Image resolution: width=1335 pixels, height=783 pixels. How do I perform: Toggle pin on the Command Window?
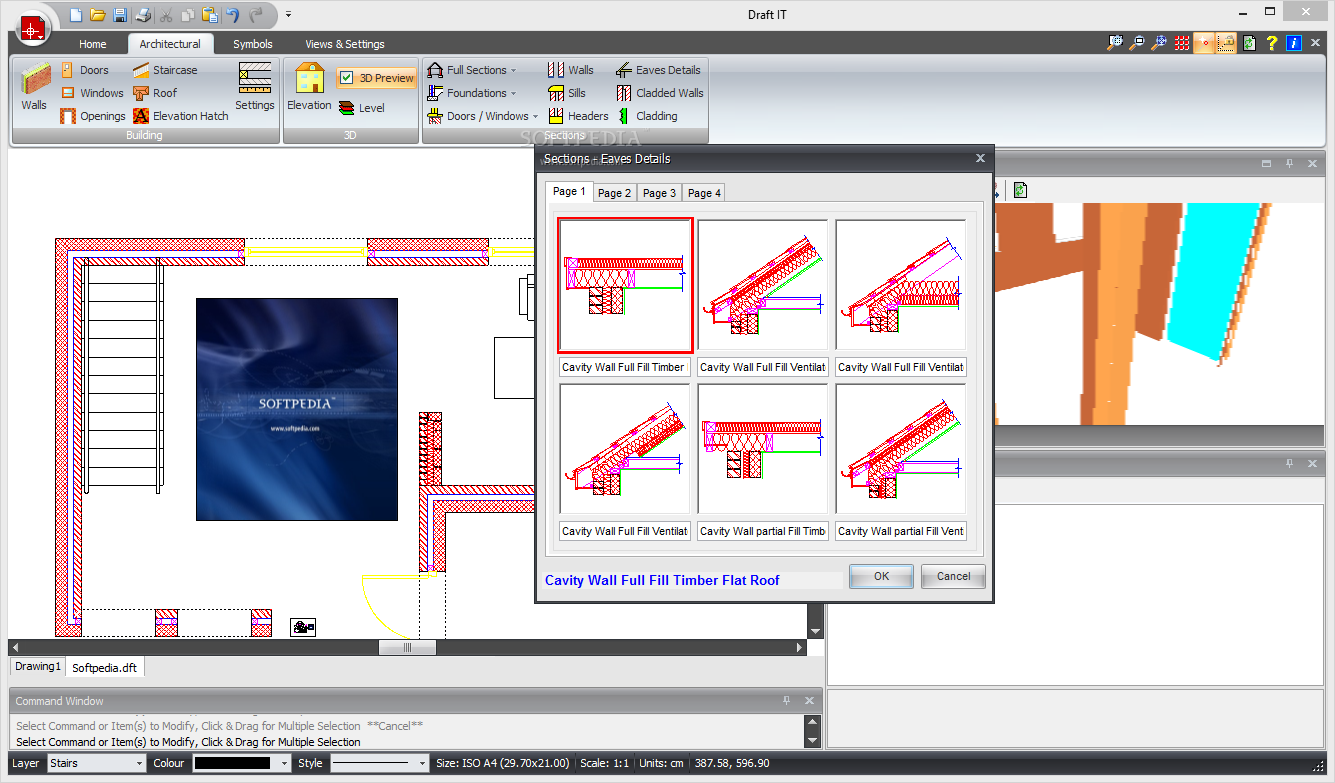(x=787, y=701)
